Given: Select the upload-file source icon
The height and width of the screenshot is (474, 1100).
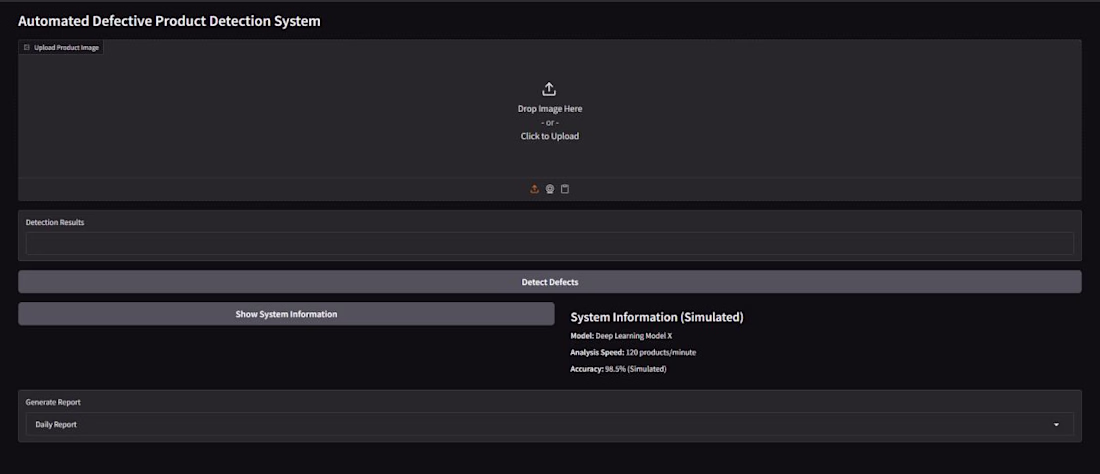Looking at the screenshot, I should pos(535,189).
